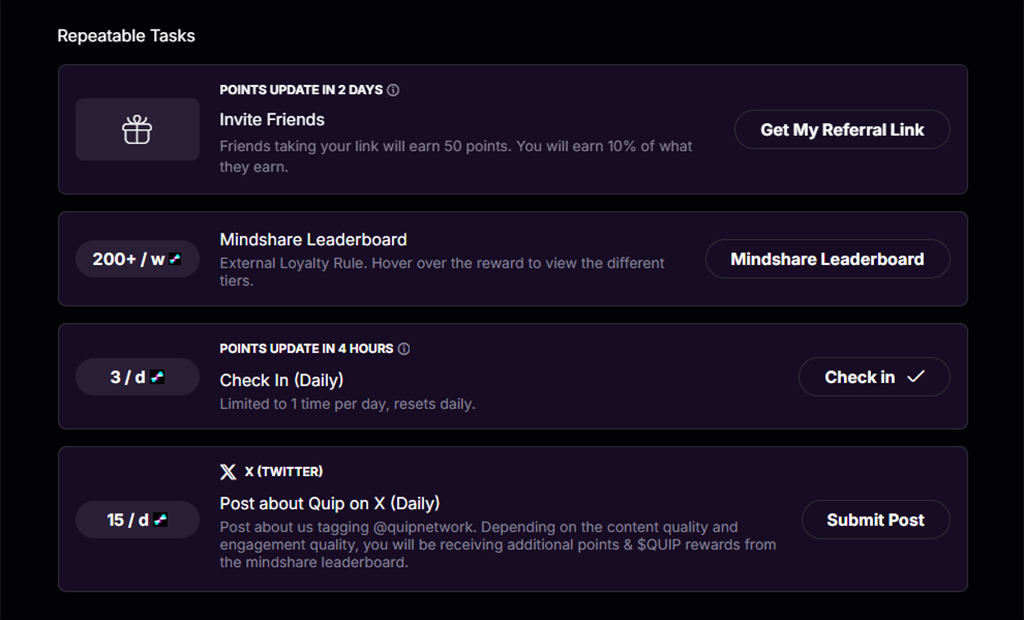Select the Mindshare Leaderboard task heading text
Viewport: 1024px width, 620px height.
313,240
